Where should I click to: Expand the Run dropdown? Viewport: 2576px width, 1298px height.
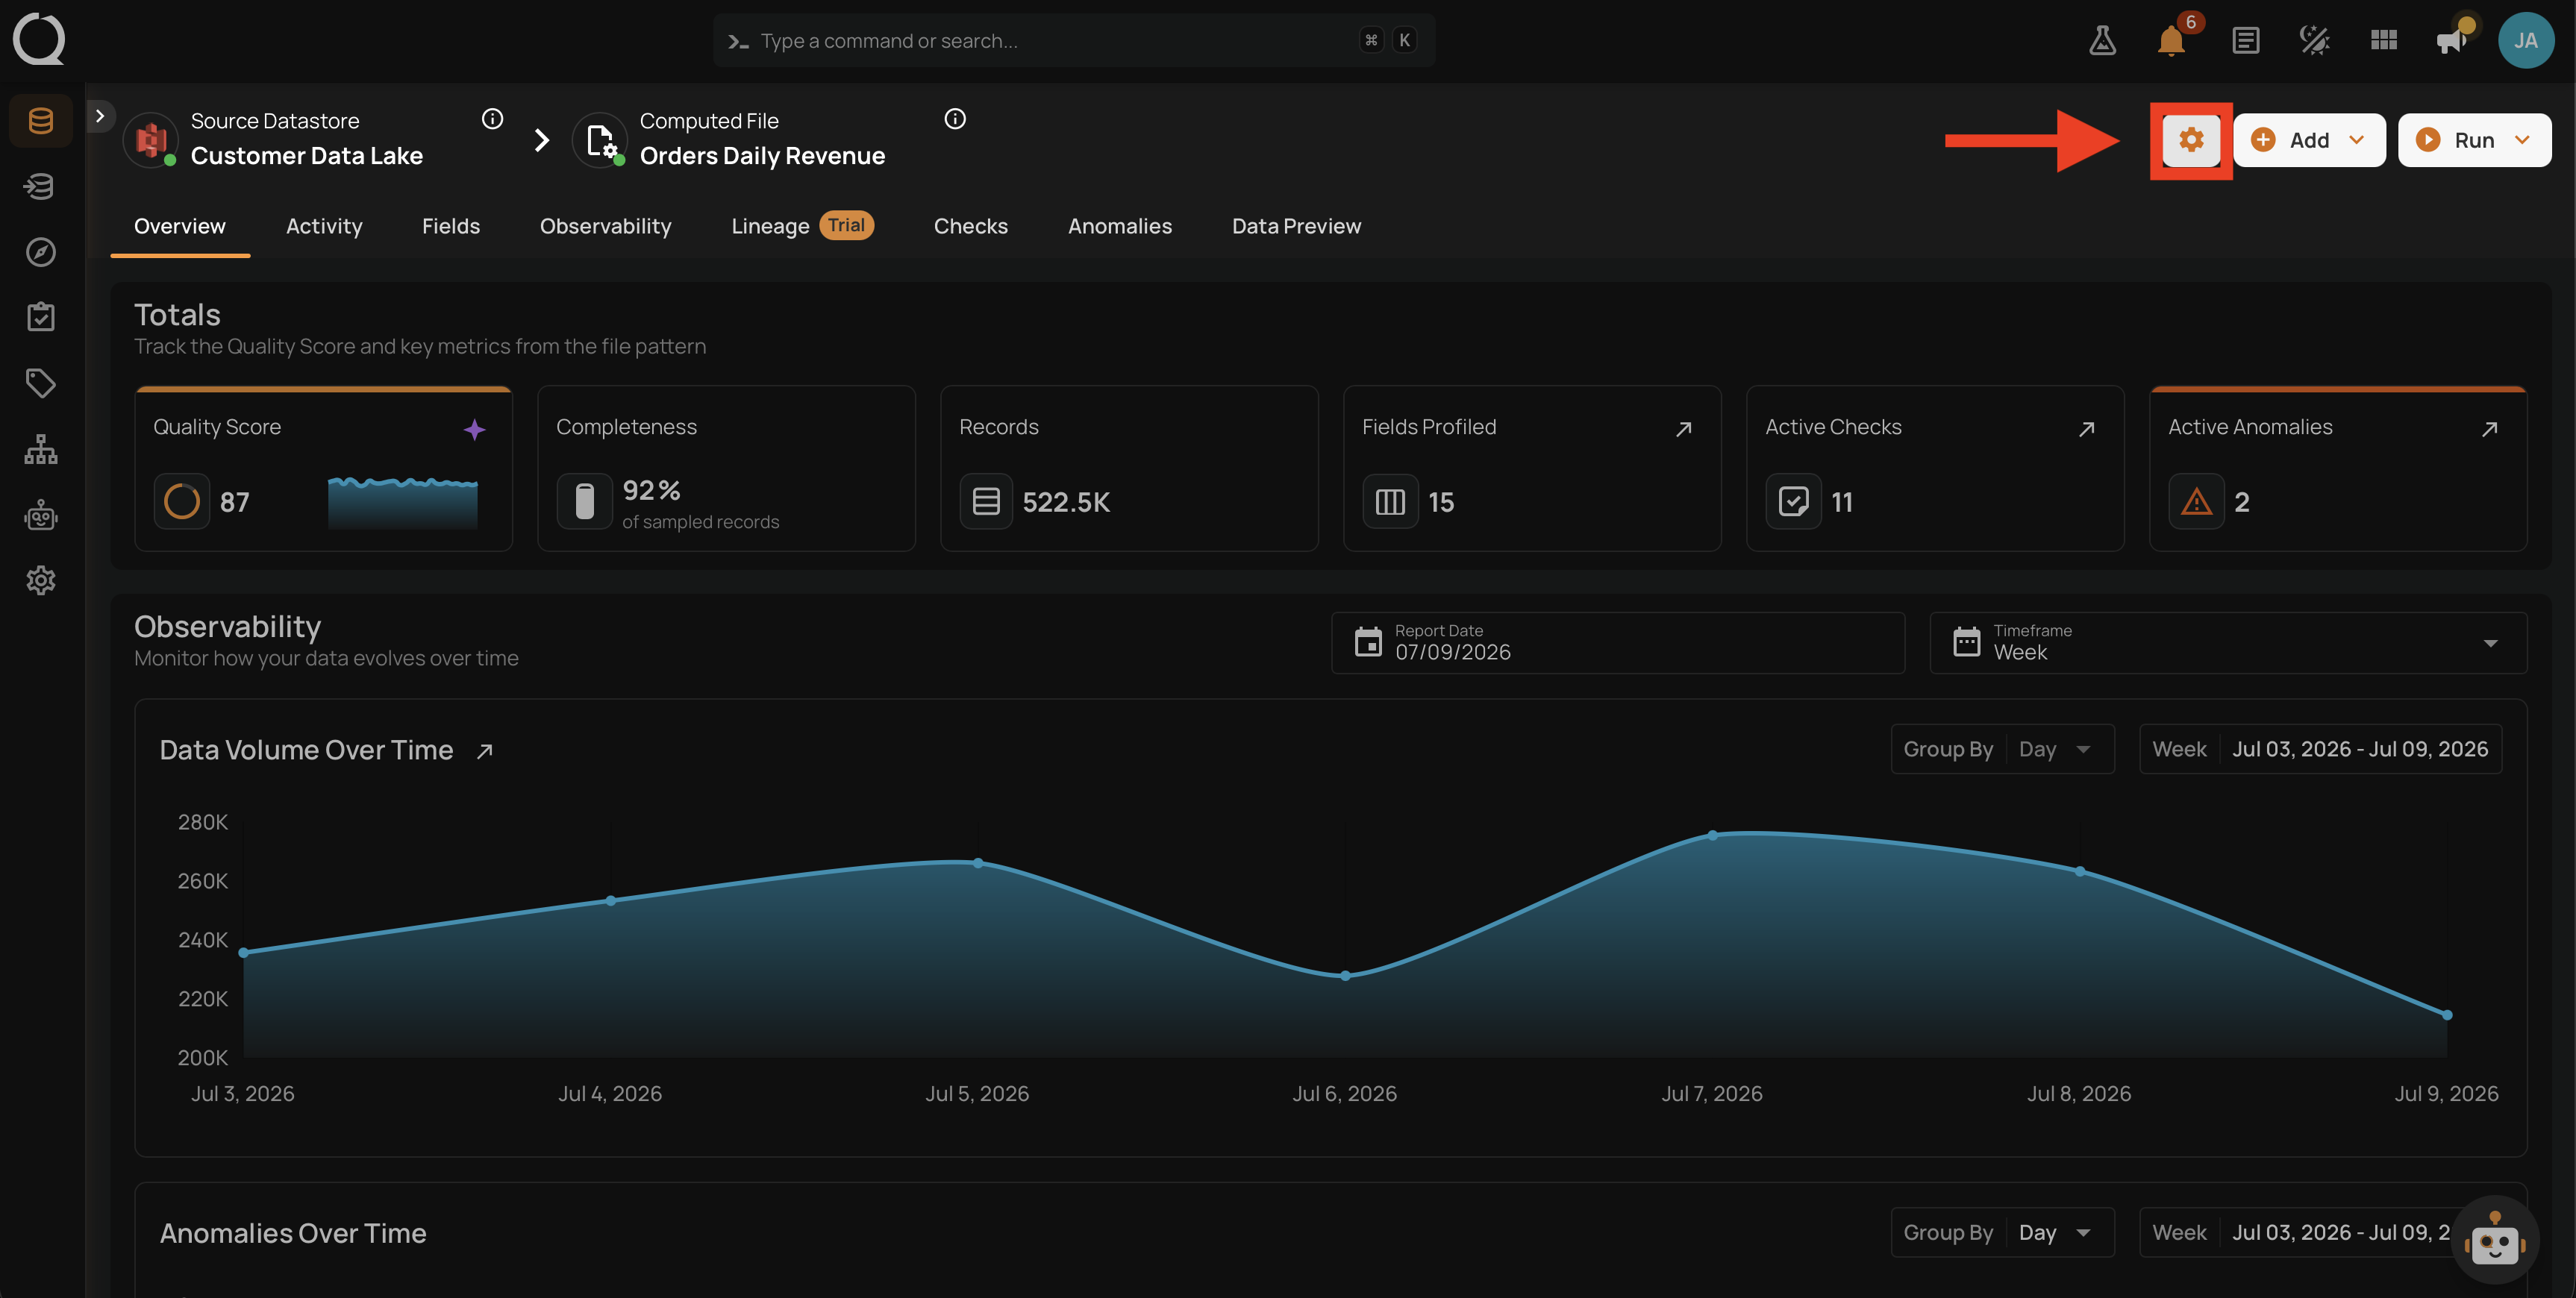[x=2522, y=140]
